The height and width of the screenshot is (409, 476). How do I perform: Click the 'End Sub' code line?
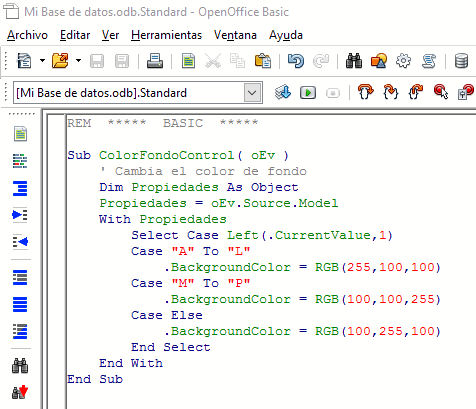(95, 379)
